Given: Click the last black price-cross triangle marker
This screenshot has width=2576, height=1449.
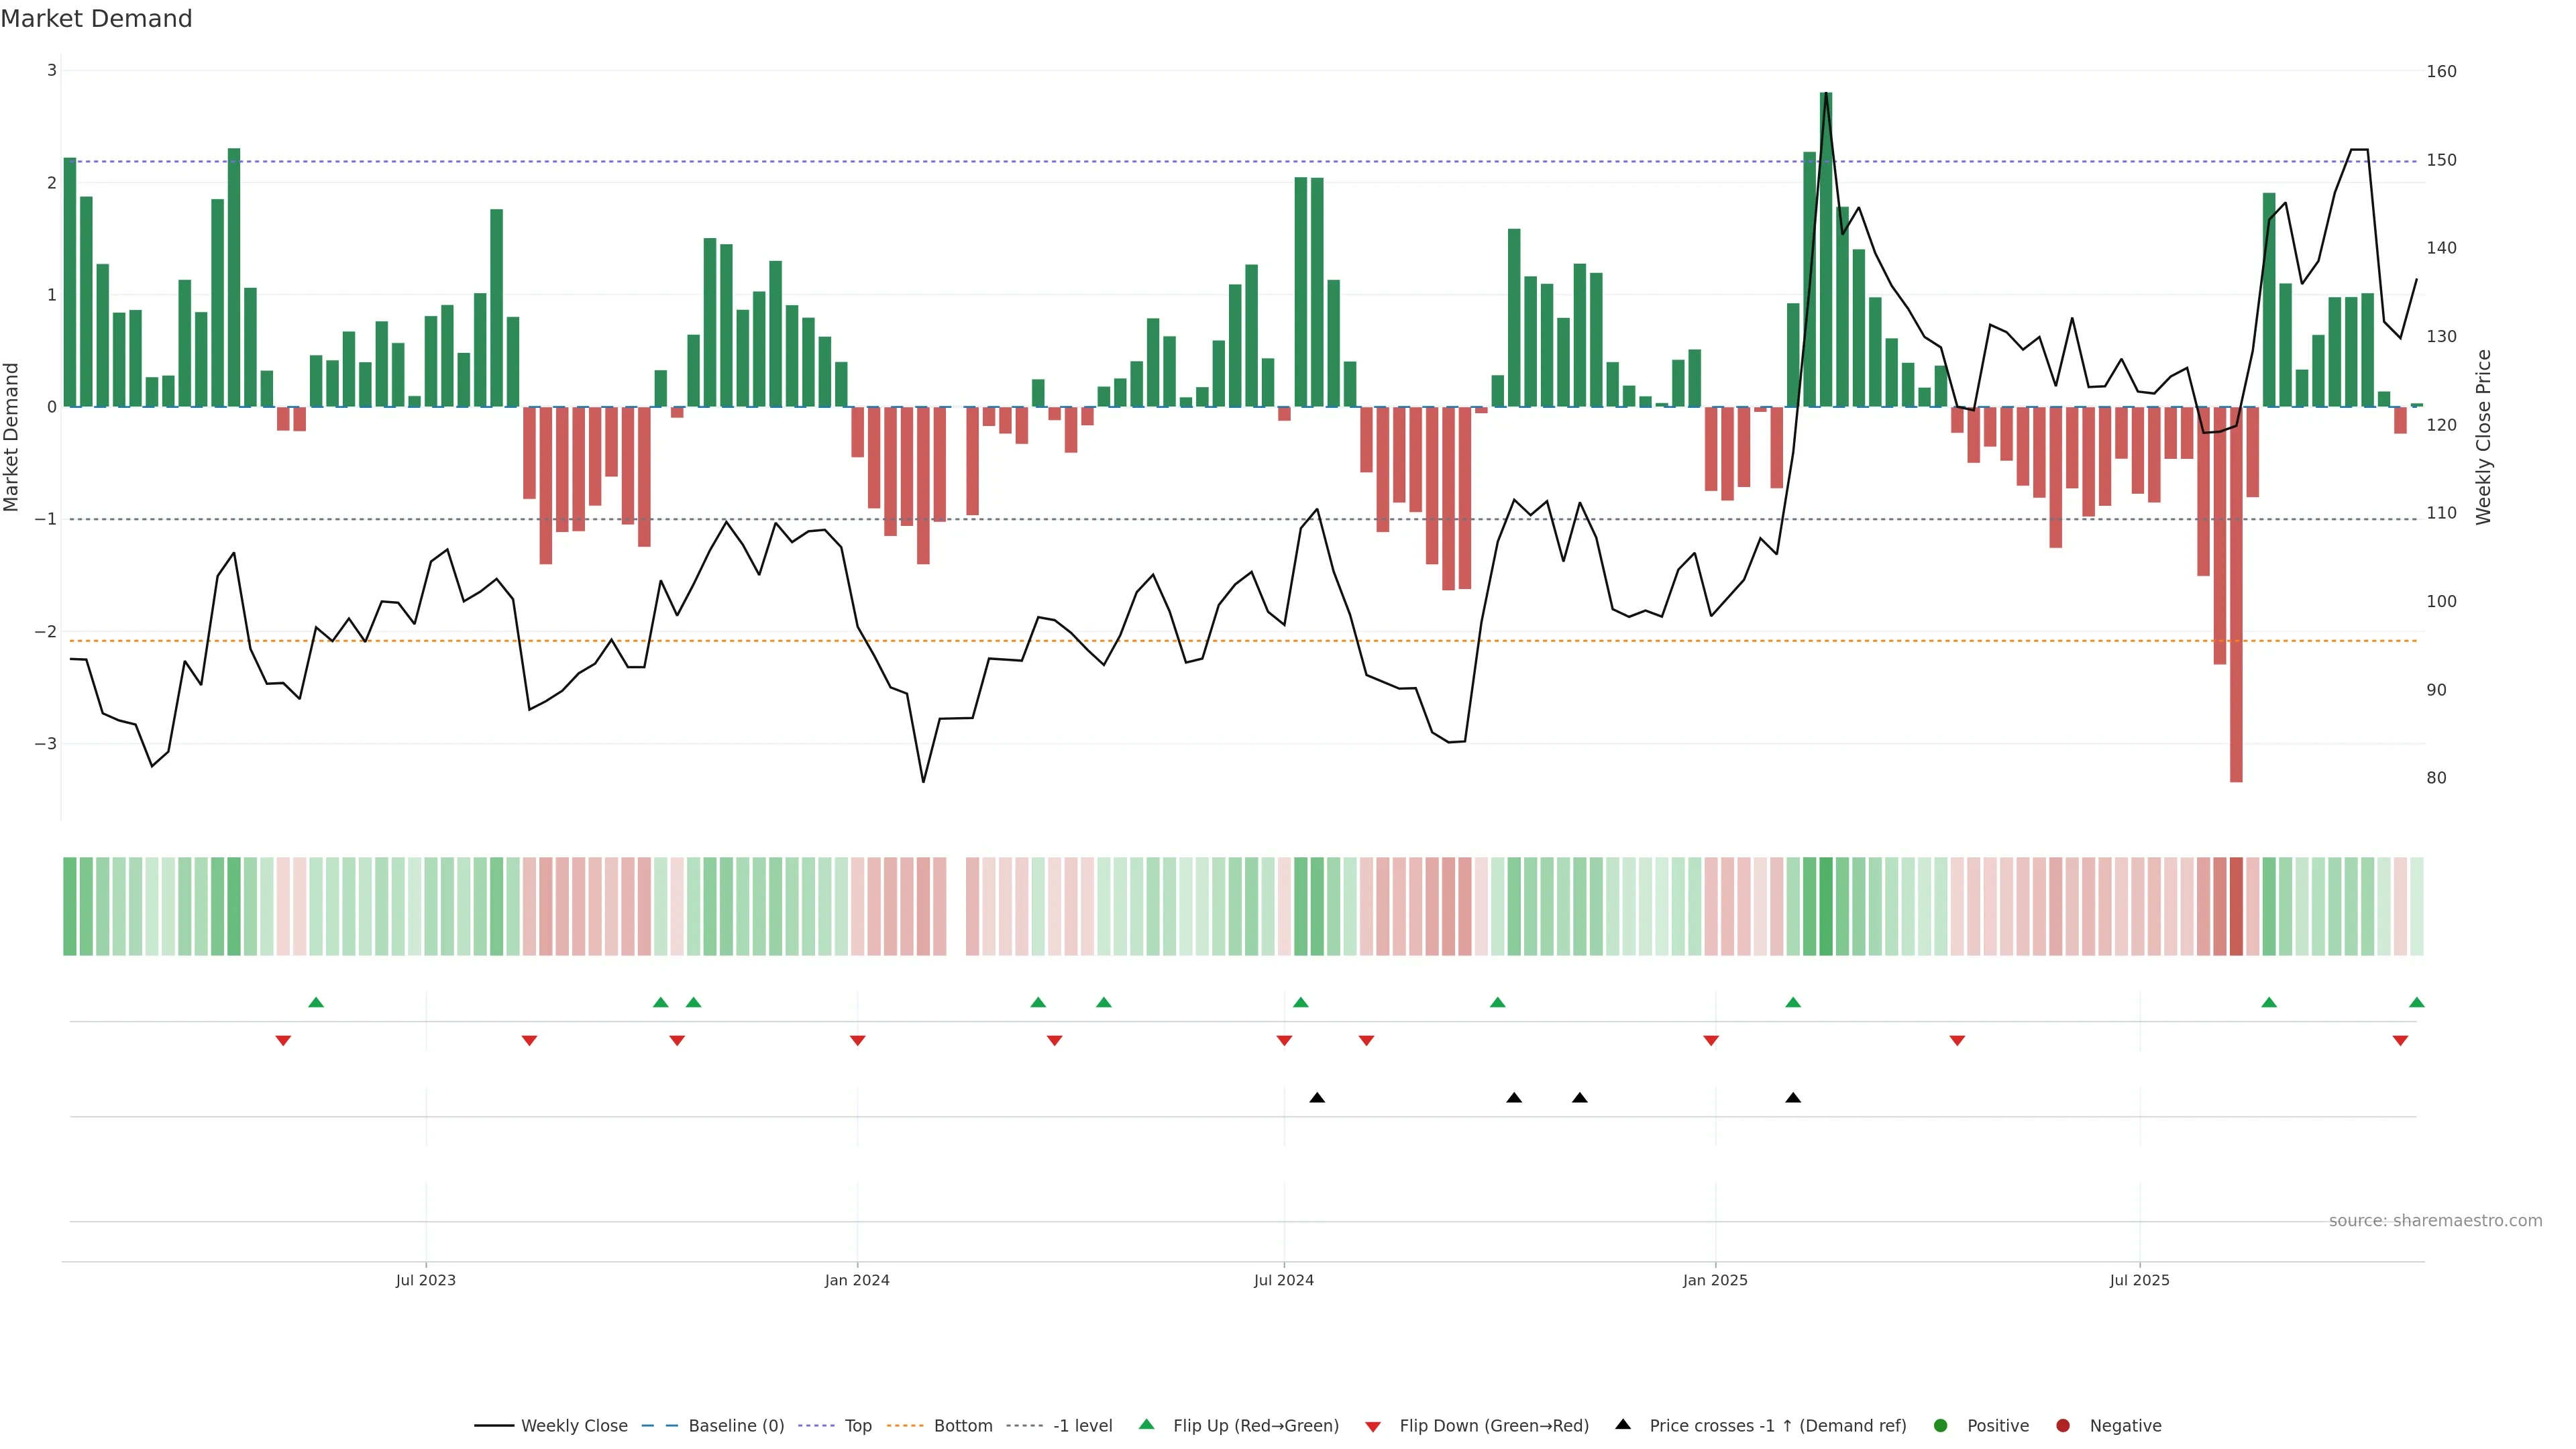Looking at the screenshot, I should [1793, 1098].
